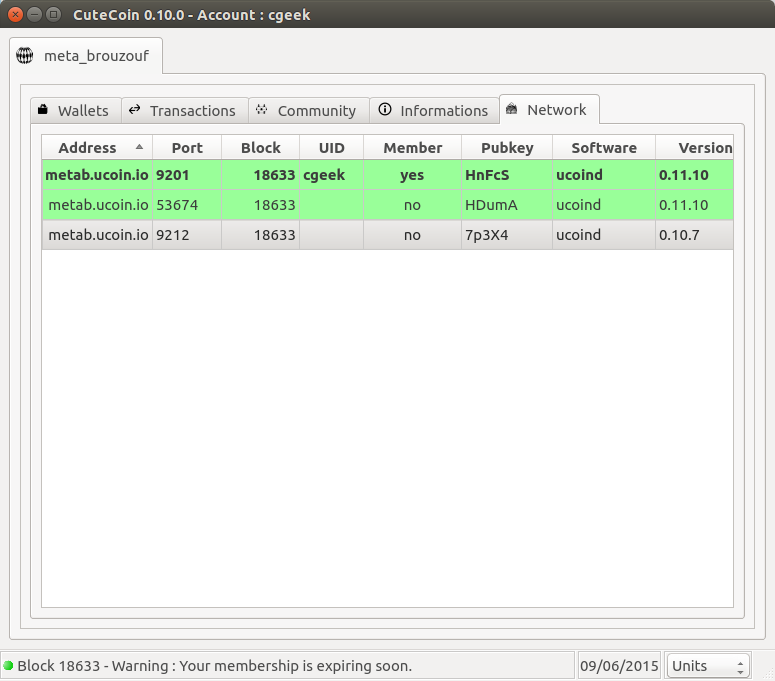The height and width of the screenshot is (681, 775).
Task: Click the block 18633 cell in cgeek row
Action: click(x=260, y=175)
